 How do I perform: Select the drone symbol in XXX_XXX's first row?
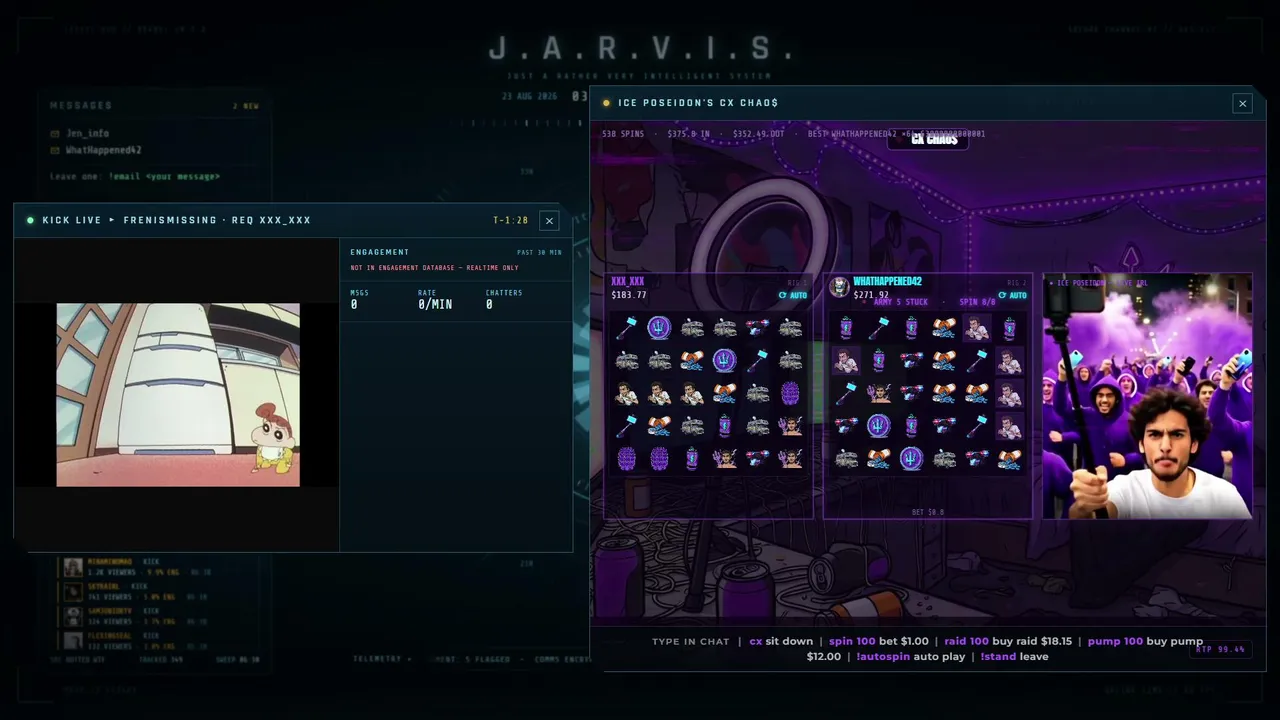757,327
